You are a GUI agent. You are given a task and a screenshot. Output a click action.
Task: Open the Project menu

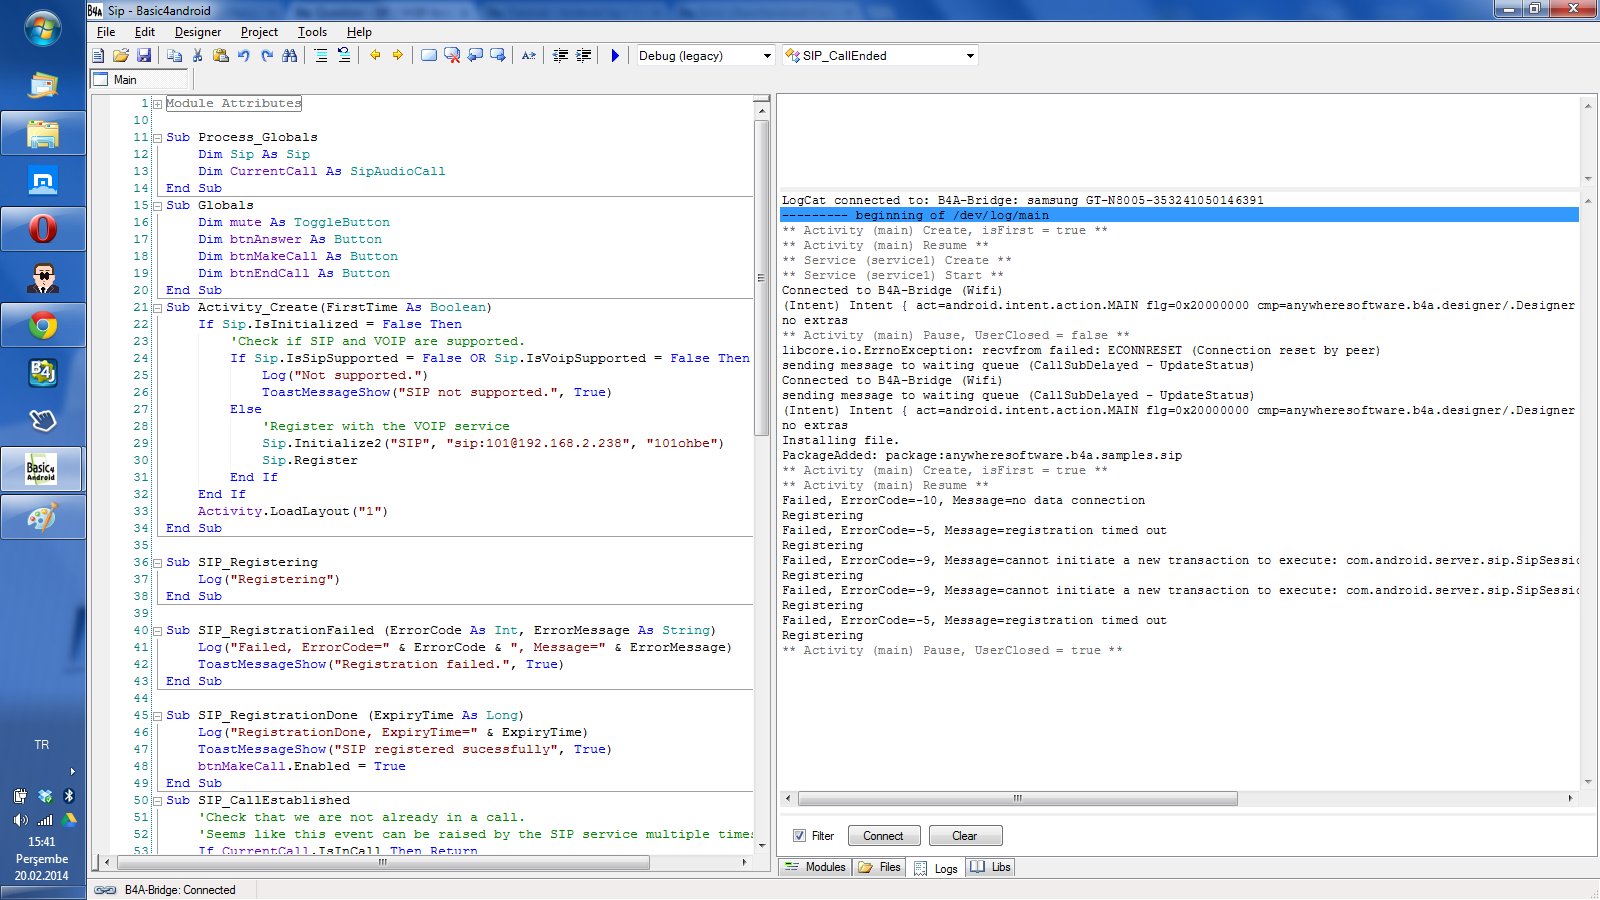[259, 32]
